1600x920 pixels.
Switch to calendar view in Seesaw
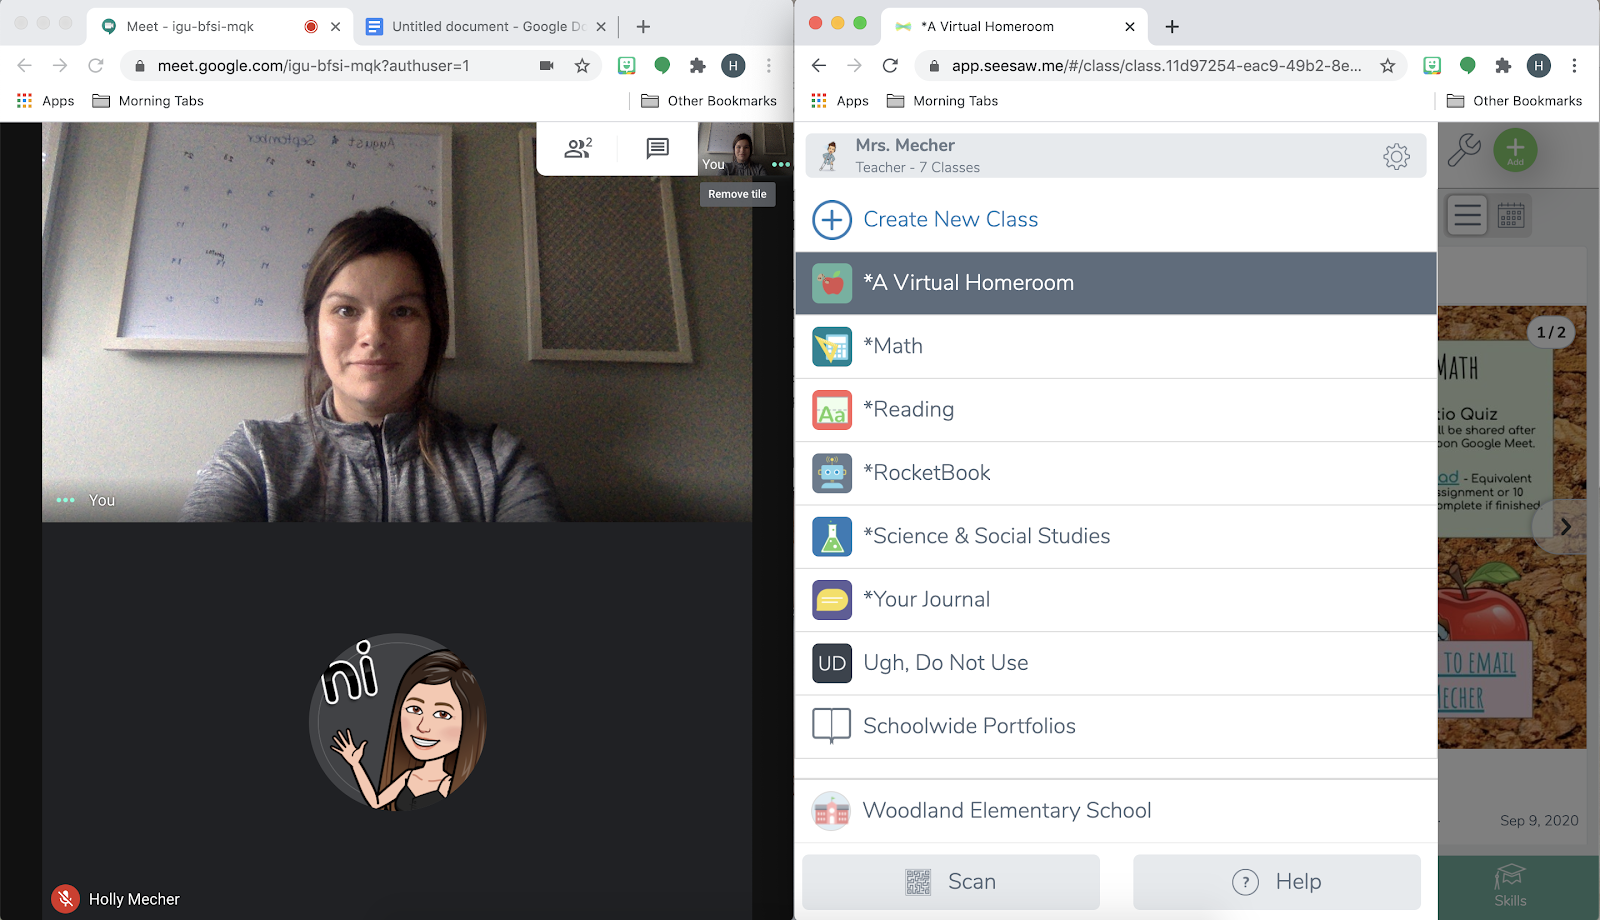pyautogui.click(x=1511, y=215)
